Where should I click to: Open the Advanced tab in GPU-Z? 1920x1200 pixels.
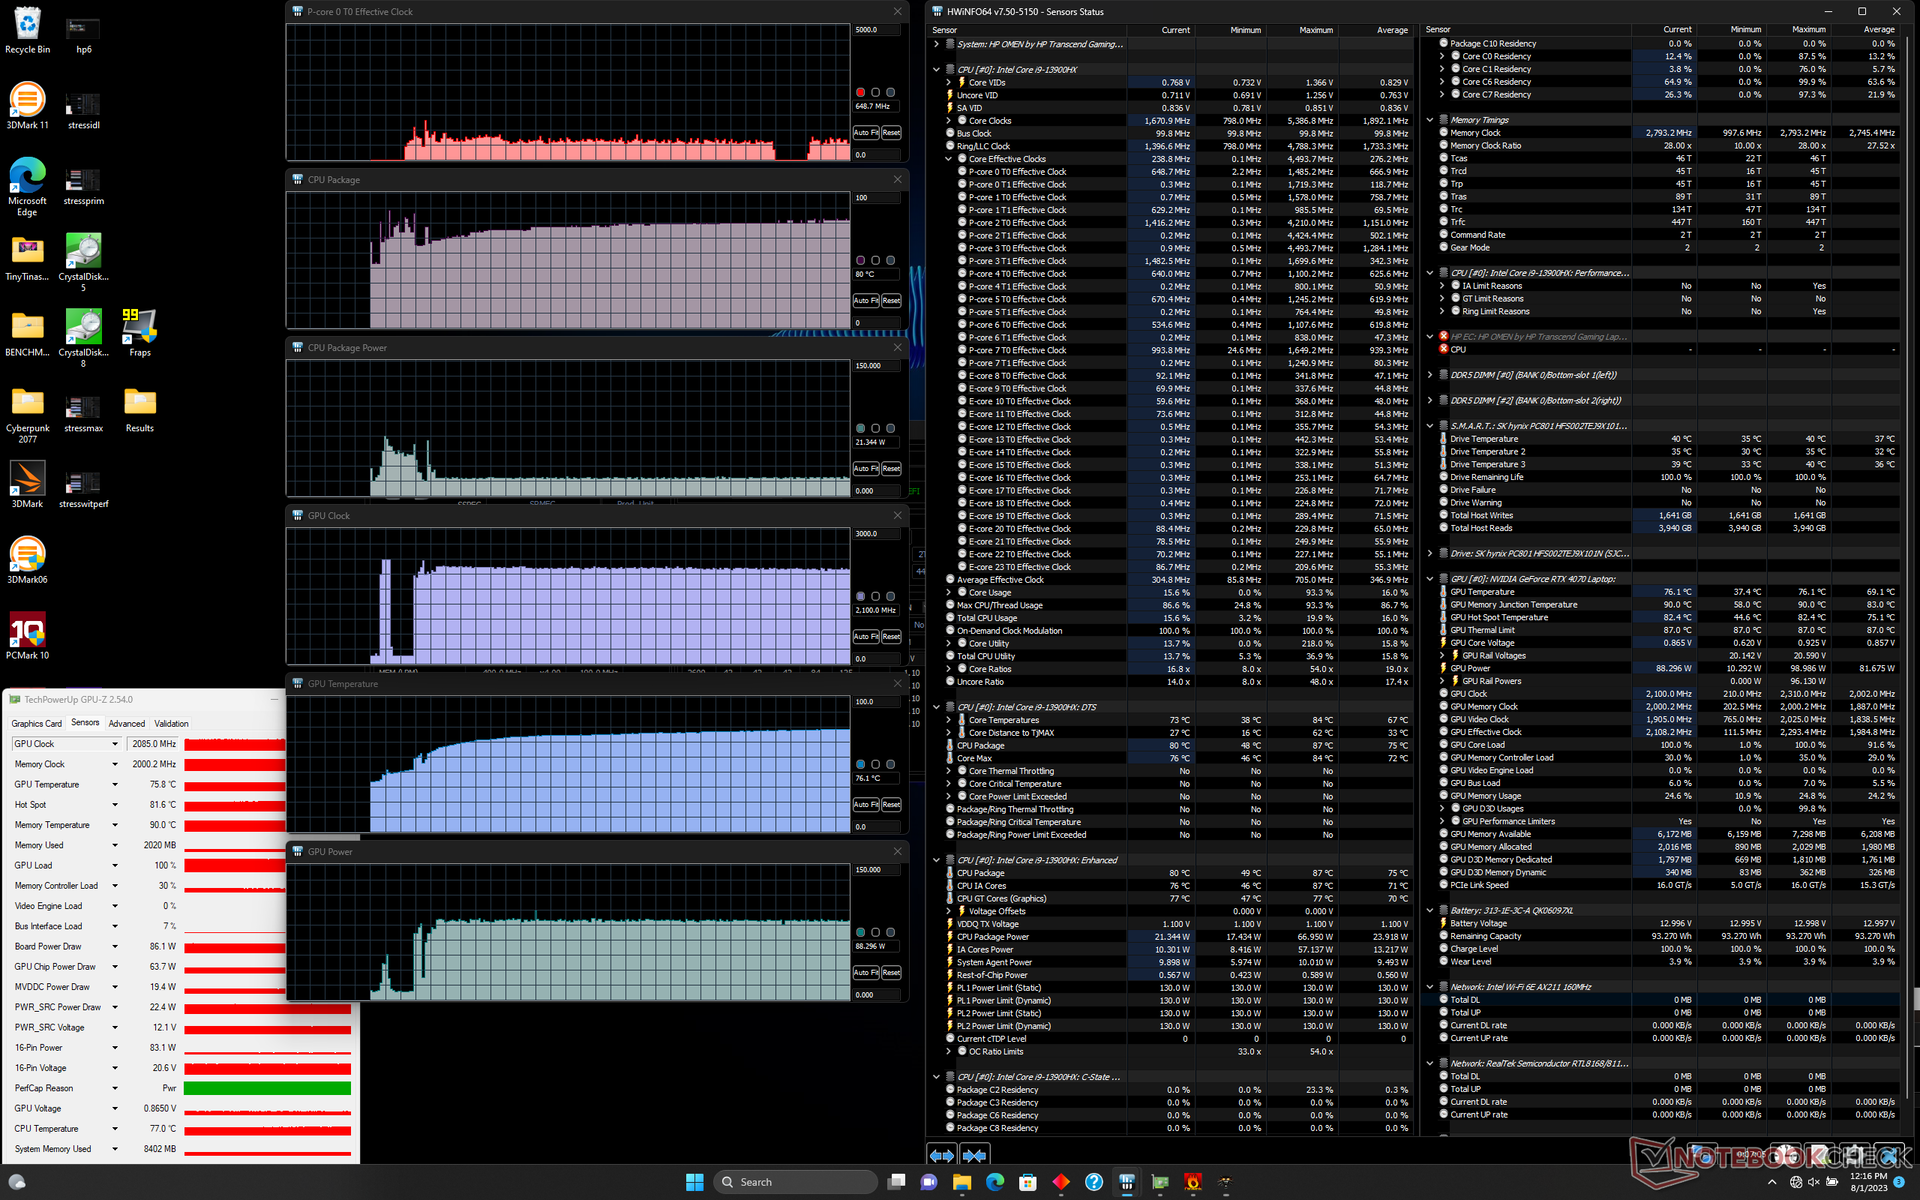click(127, 723)
